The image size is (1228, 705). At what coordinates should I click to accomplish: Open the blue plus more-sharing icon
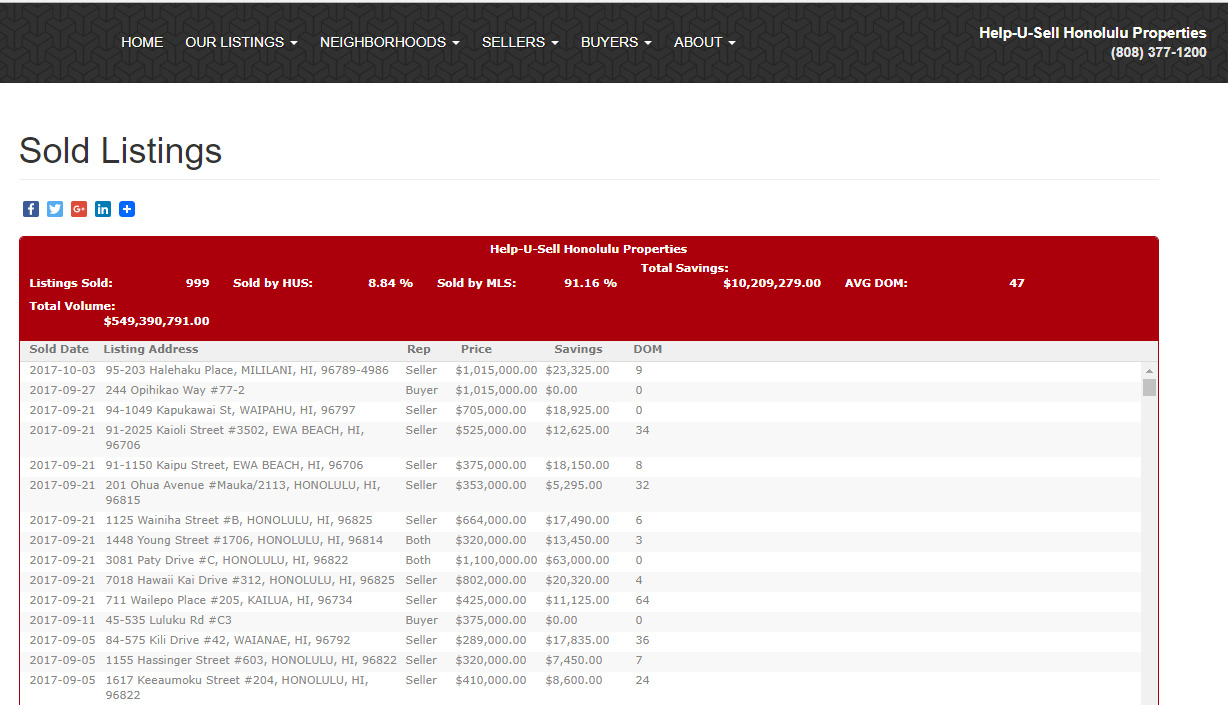click(127, 209)
